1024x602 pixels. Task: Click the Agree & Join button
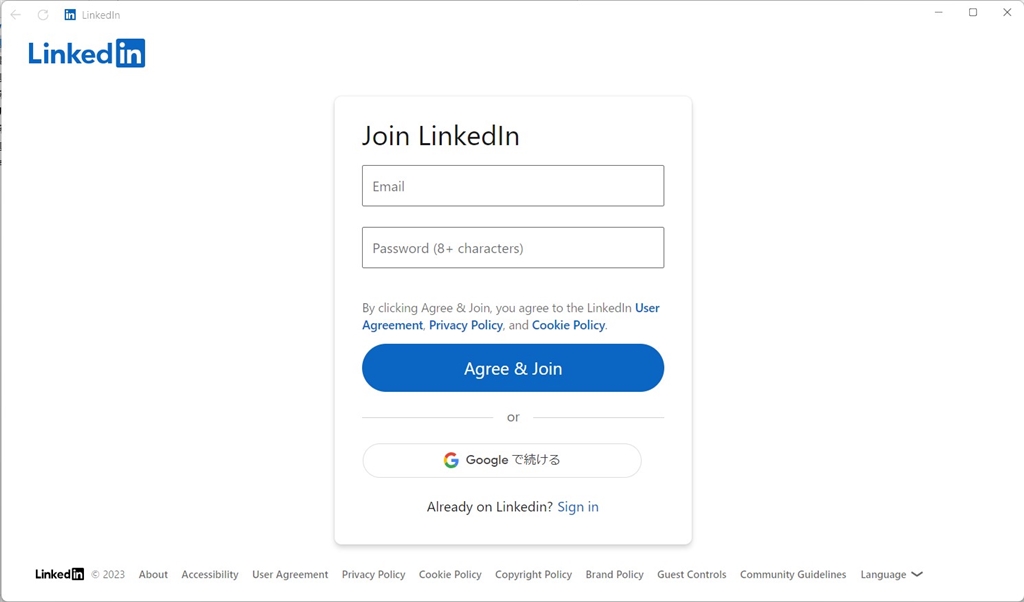513,368
